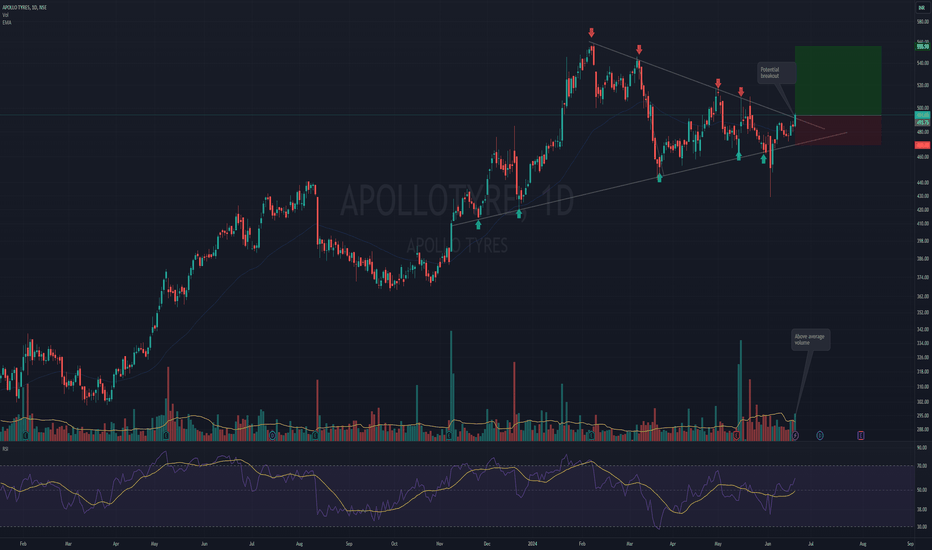This screenshot has height=550, width=932.
Task: Select the descending upper trendline of the triangle
Action: (x=707, y=85)
